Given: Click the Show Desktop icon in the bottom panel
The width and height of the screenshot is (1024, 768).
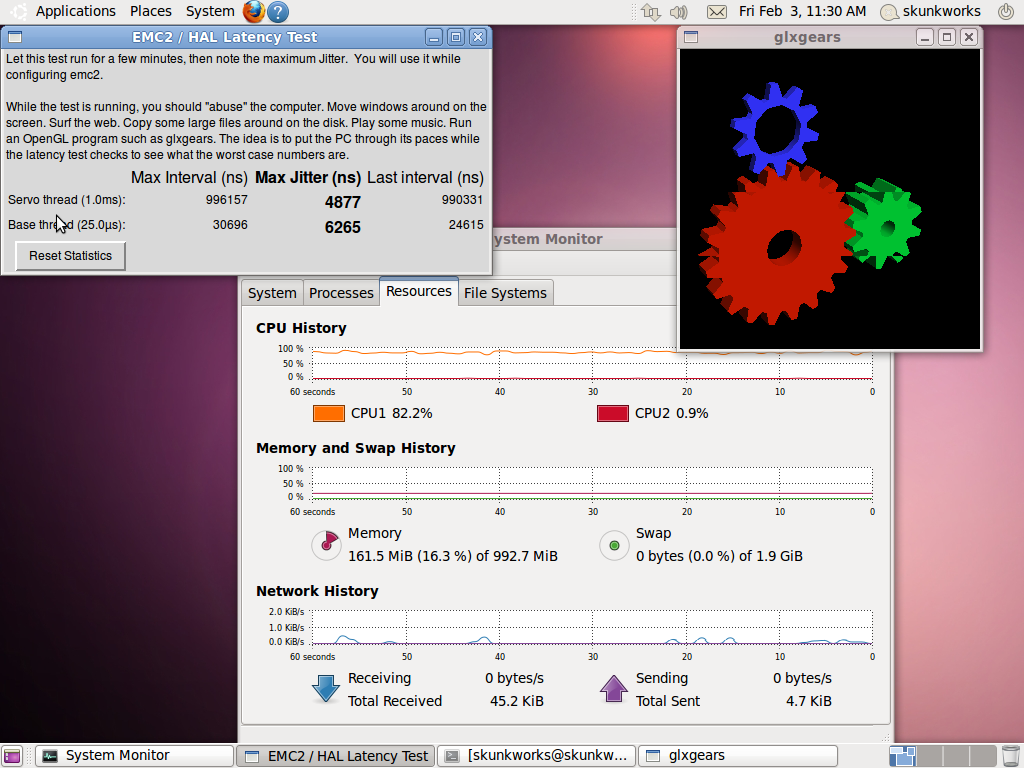Looking at the screenshot, I should 12,756.
